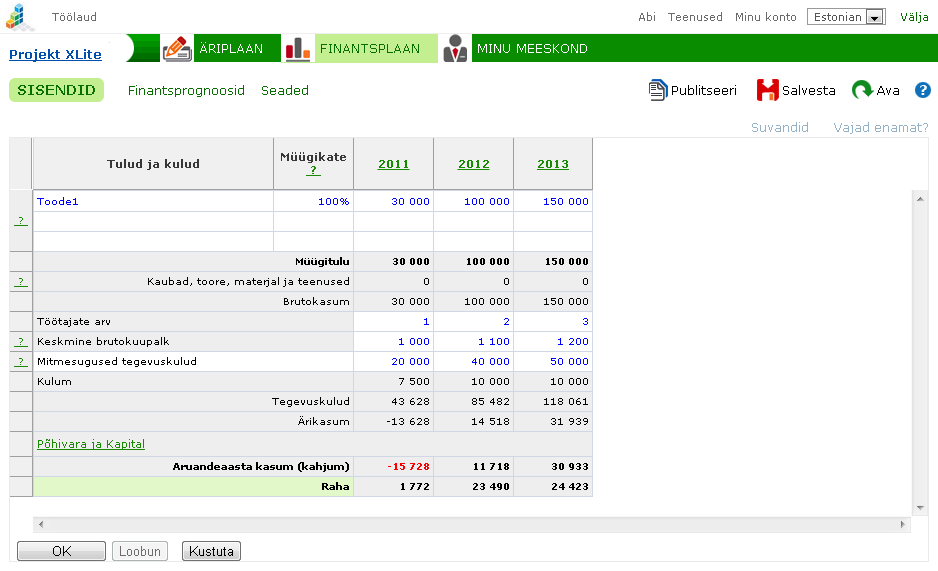Click vertical scrollbar up arrow
Screen dimensions: 938x571
(920, 199)
